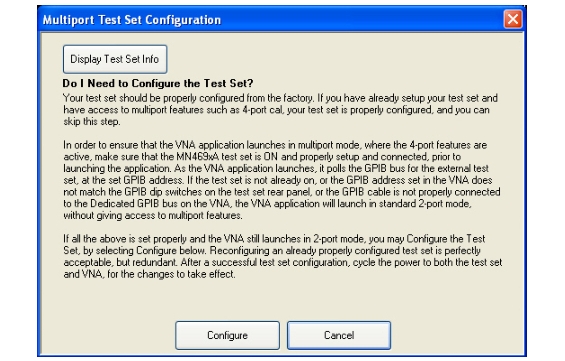565x361 pixels.
Task: Select heading 'Do I Need to Configure the Test Set?'
Action: (158, 83)
